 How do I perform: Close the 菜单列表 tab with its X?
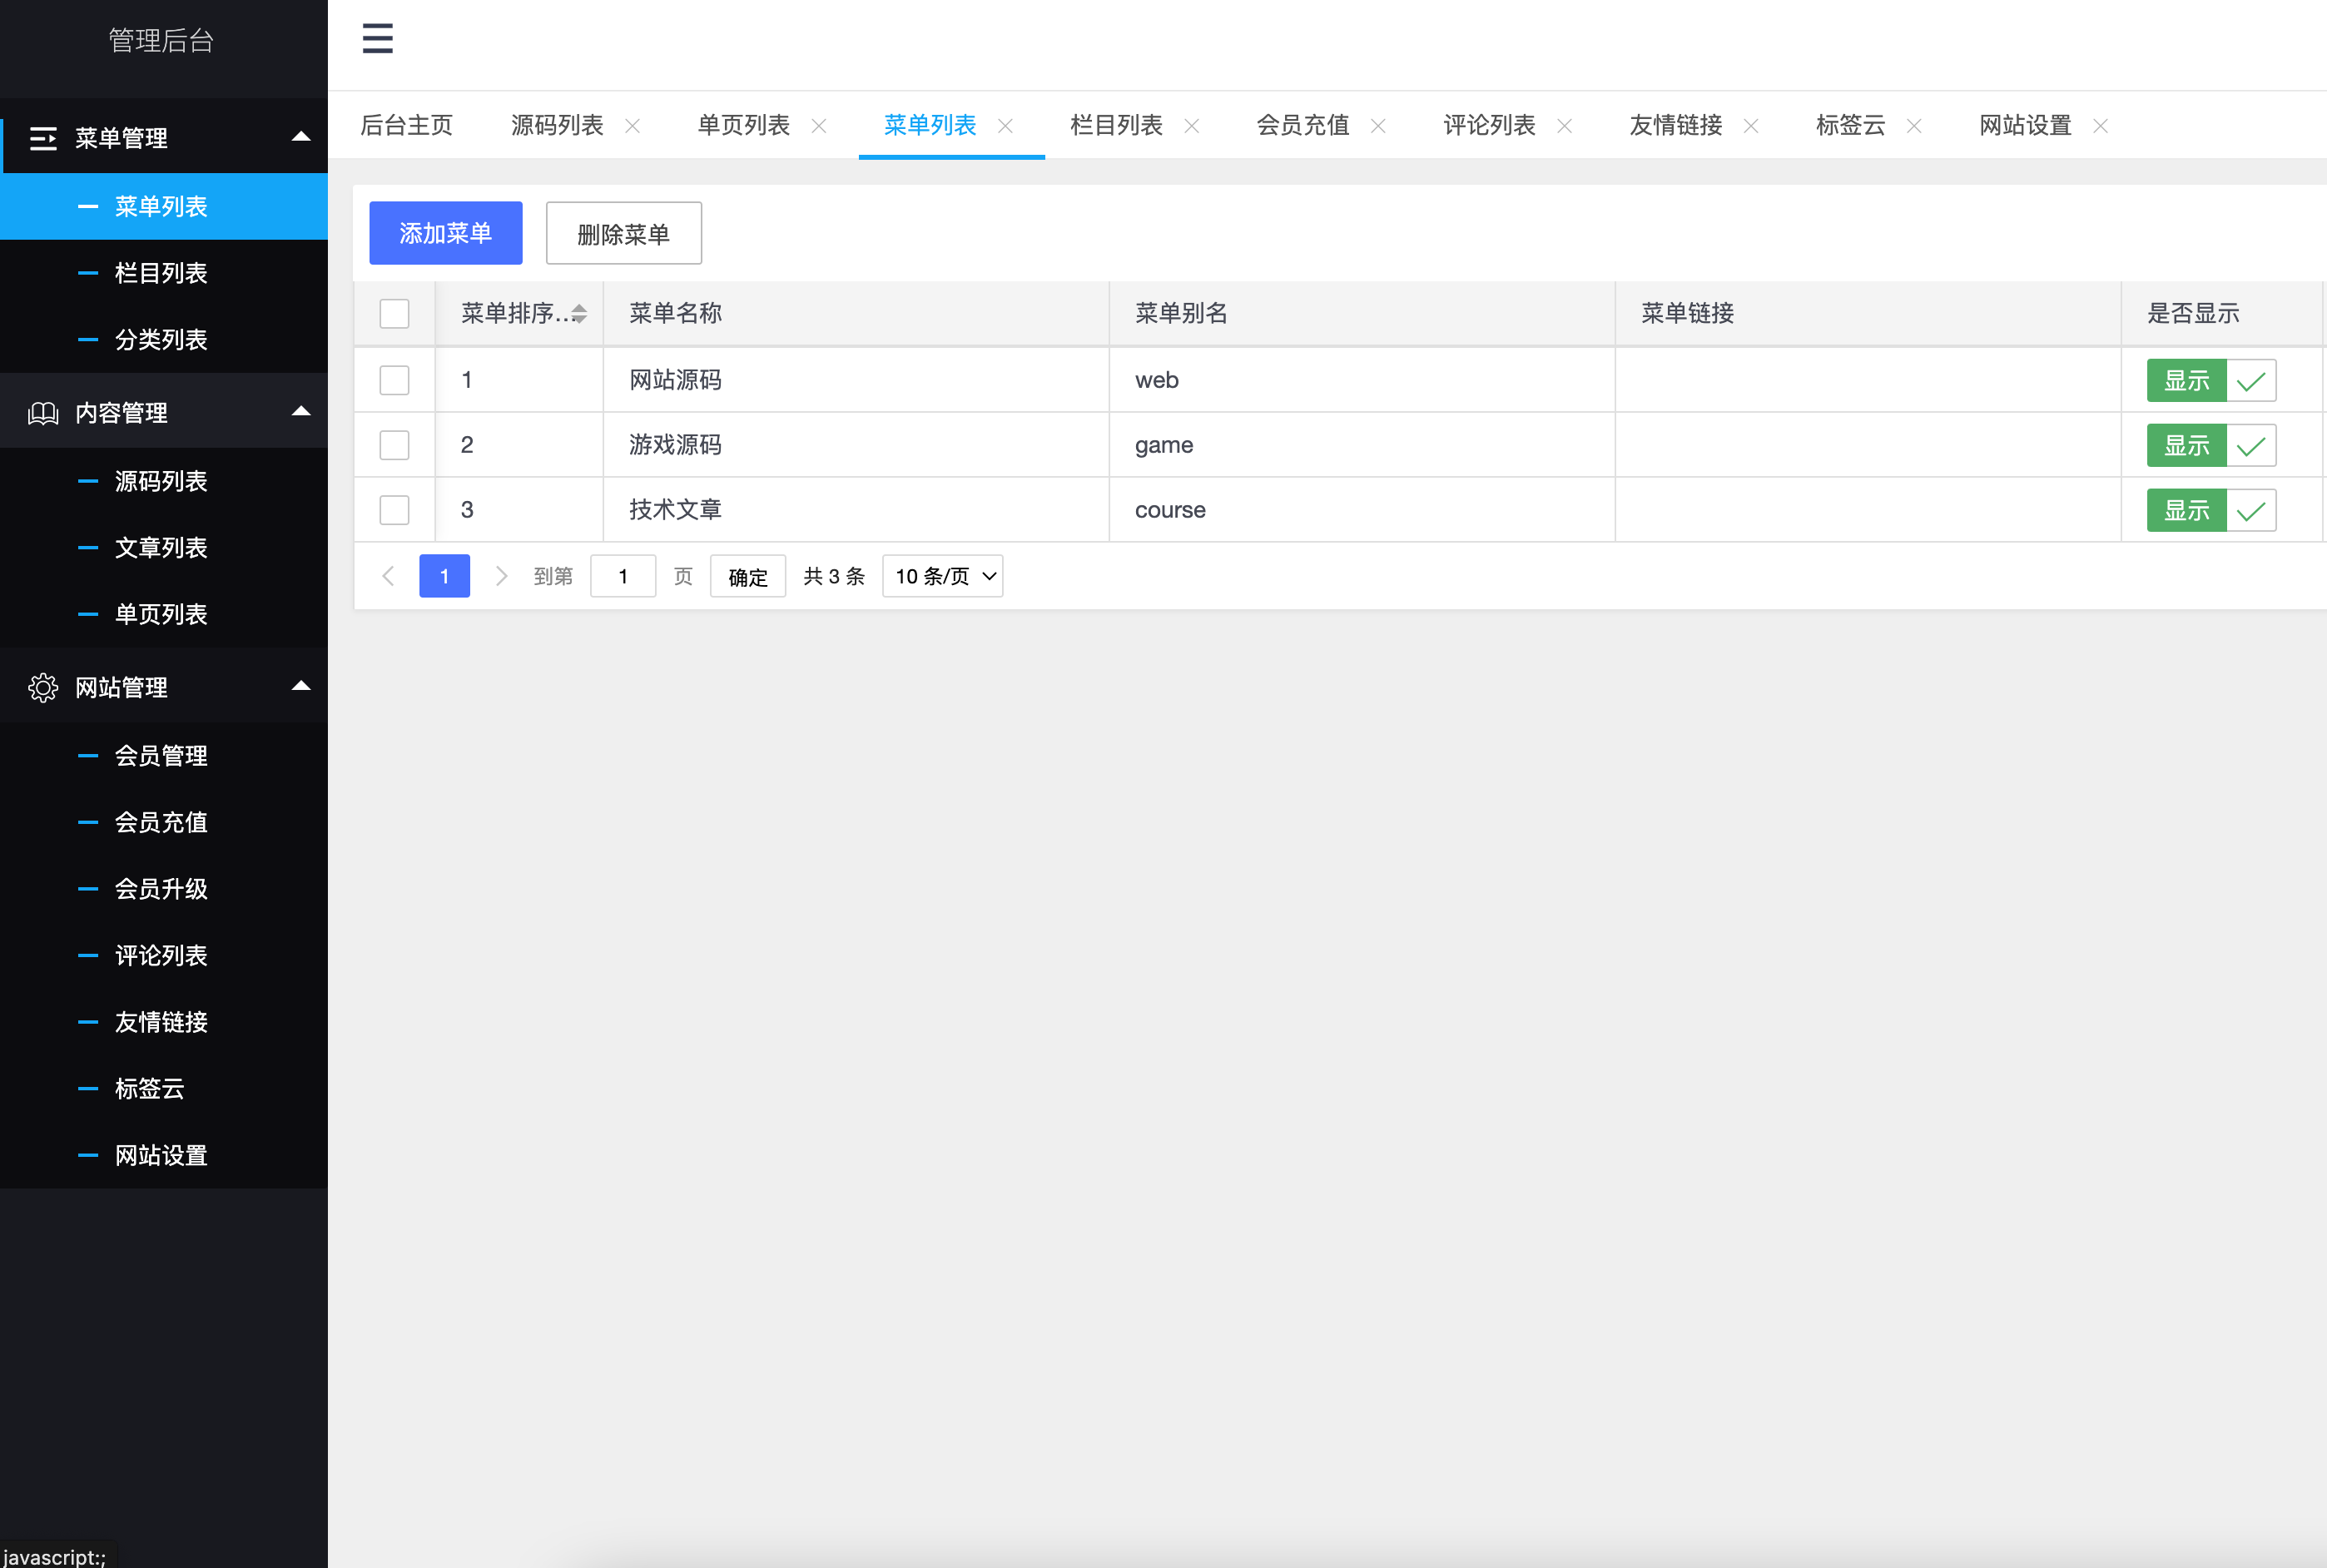(x=1005, y=126)
